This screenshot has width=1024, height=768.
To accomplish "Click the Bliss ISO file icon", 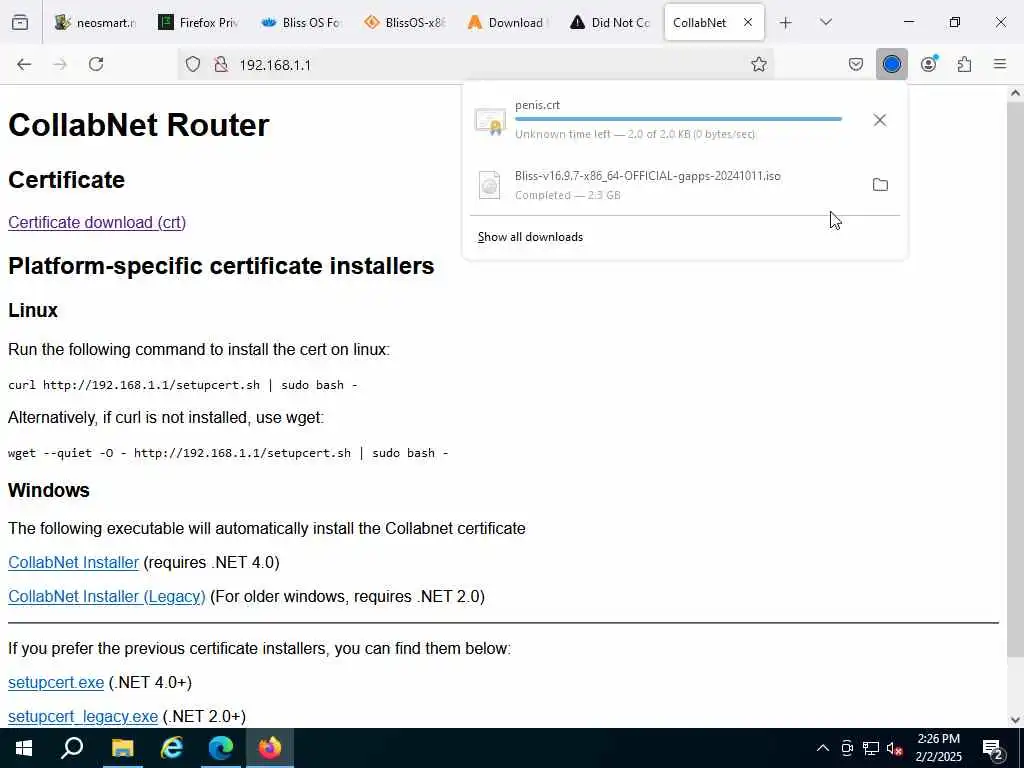I will click(490, 185).
